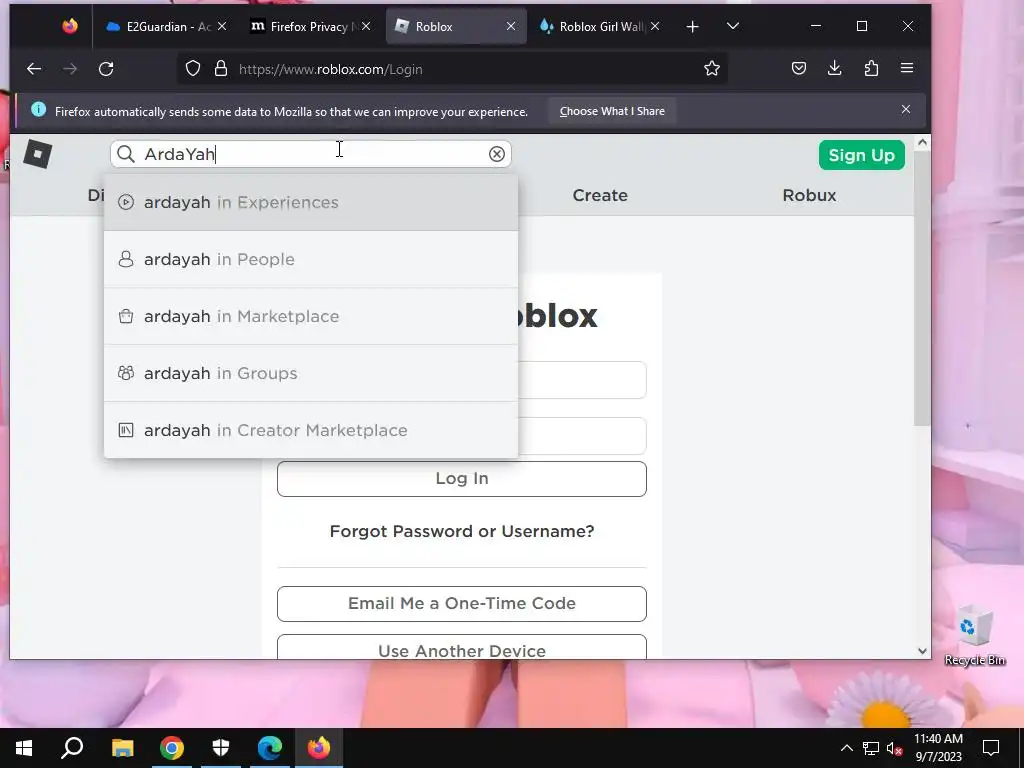
Task: Expand the list all tabs dropdown arrow
Action: (x=733, y=26)
